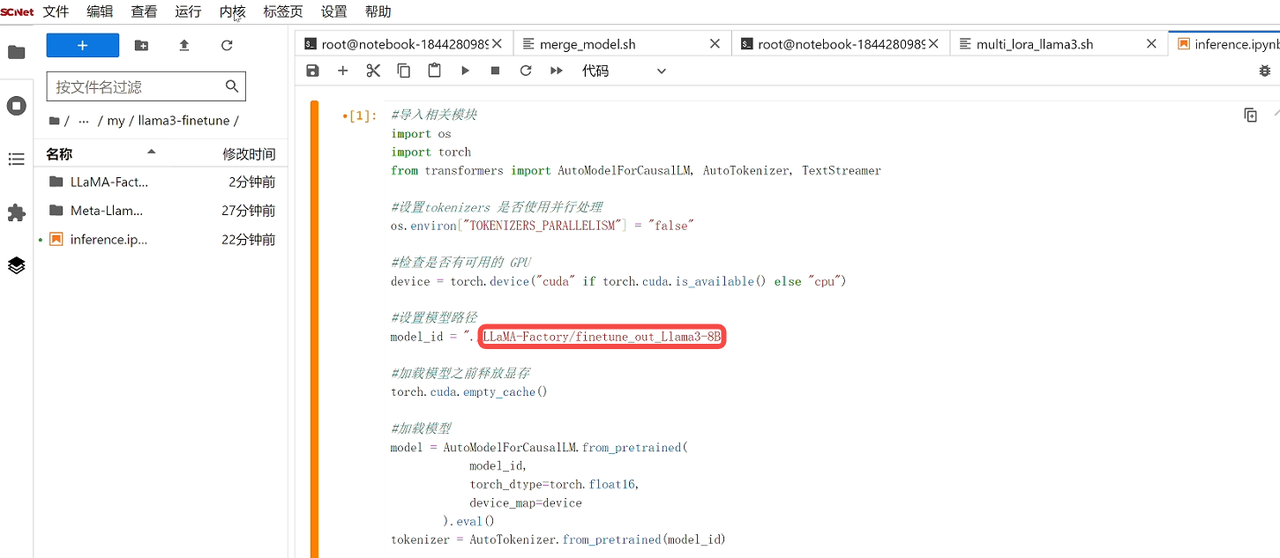The height and width of the screenshot is (558, 1280).
Task: Click the save notebook icon
Action: [x=313, y=71]
